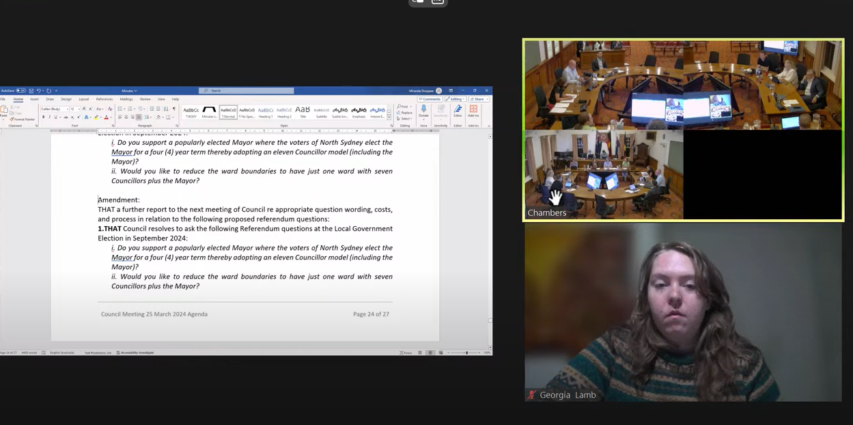This screenshot has height=425, width=853.
Task: Click the Text Effects blue A icon
Action: pos(86,118)
